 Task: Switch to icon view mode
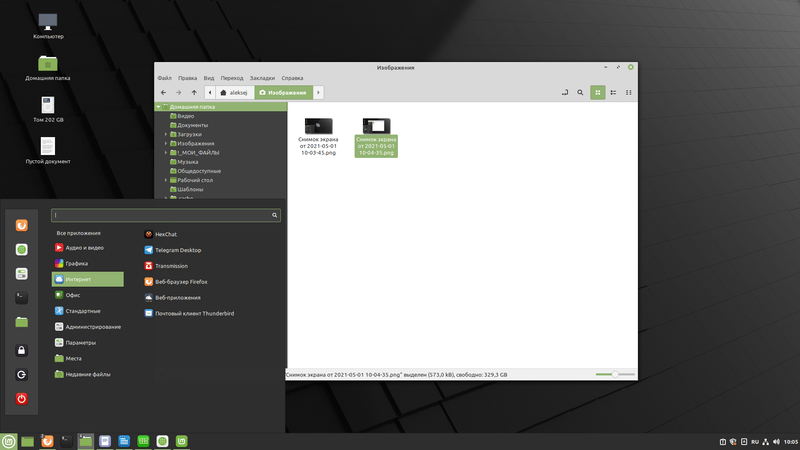[x=597, y=92]
